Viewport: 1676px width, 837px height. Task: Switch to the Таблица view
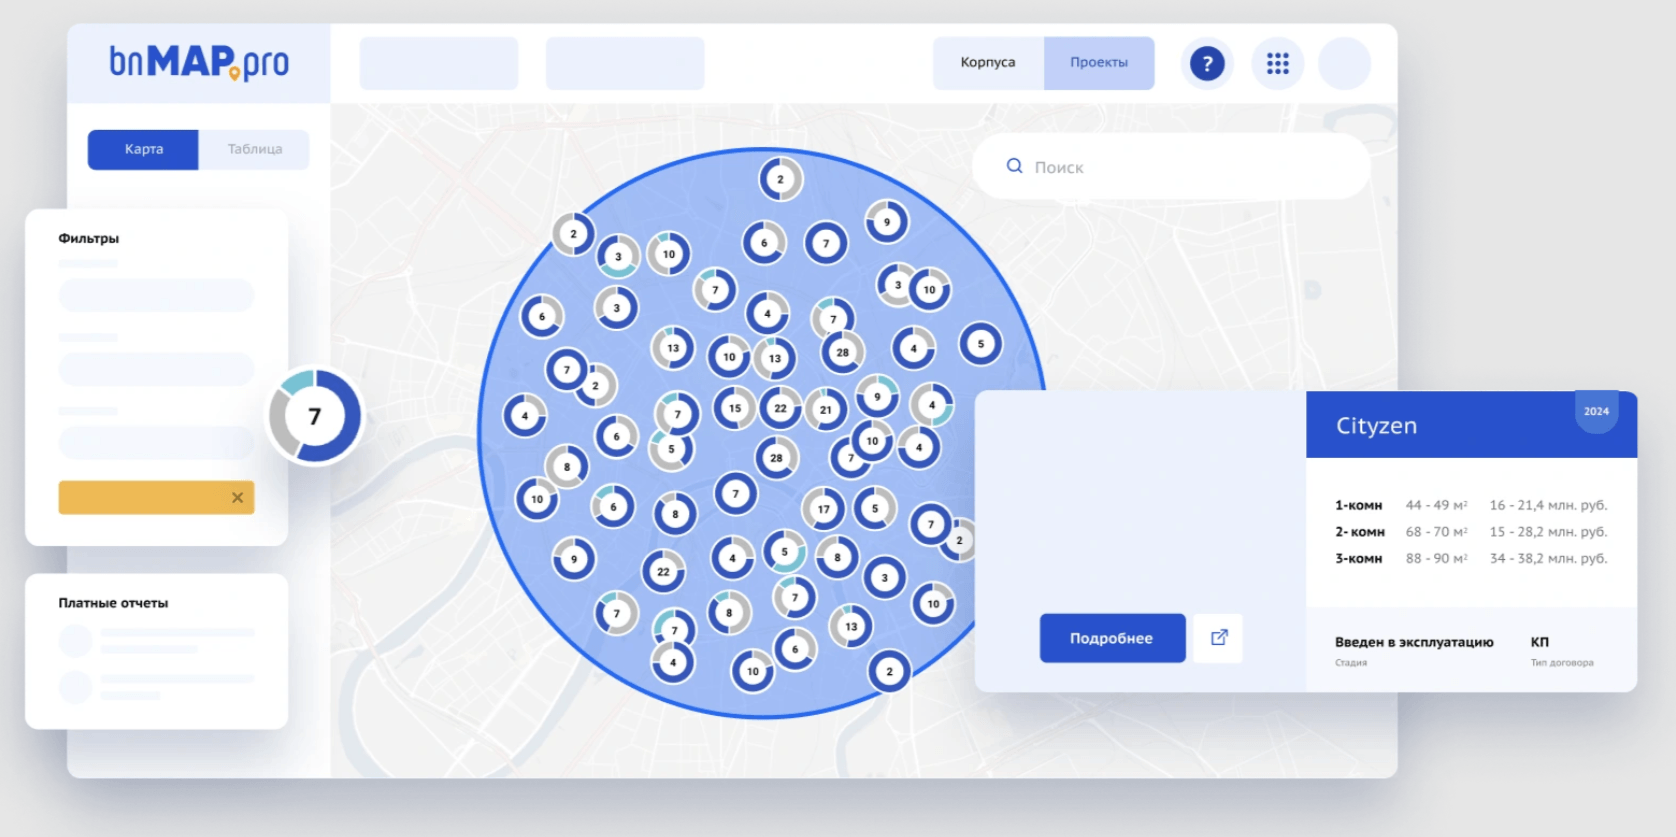pyautogui.click(x=254, y=149)
